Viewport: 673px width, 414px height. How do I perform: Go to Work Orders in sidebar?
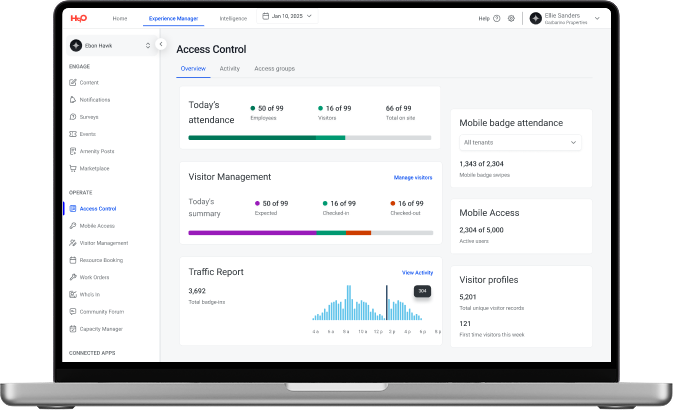[95, 277]
